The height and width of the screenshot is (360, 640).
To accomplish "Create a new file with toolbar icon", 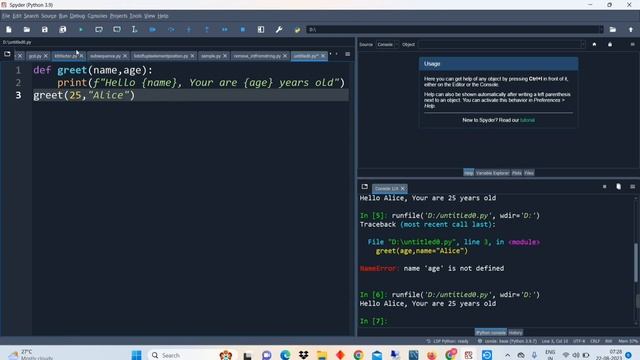I will click(x=9, y=29).
